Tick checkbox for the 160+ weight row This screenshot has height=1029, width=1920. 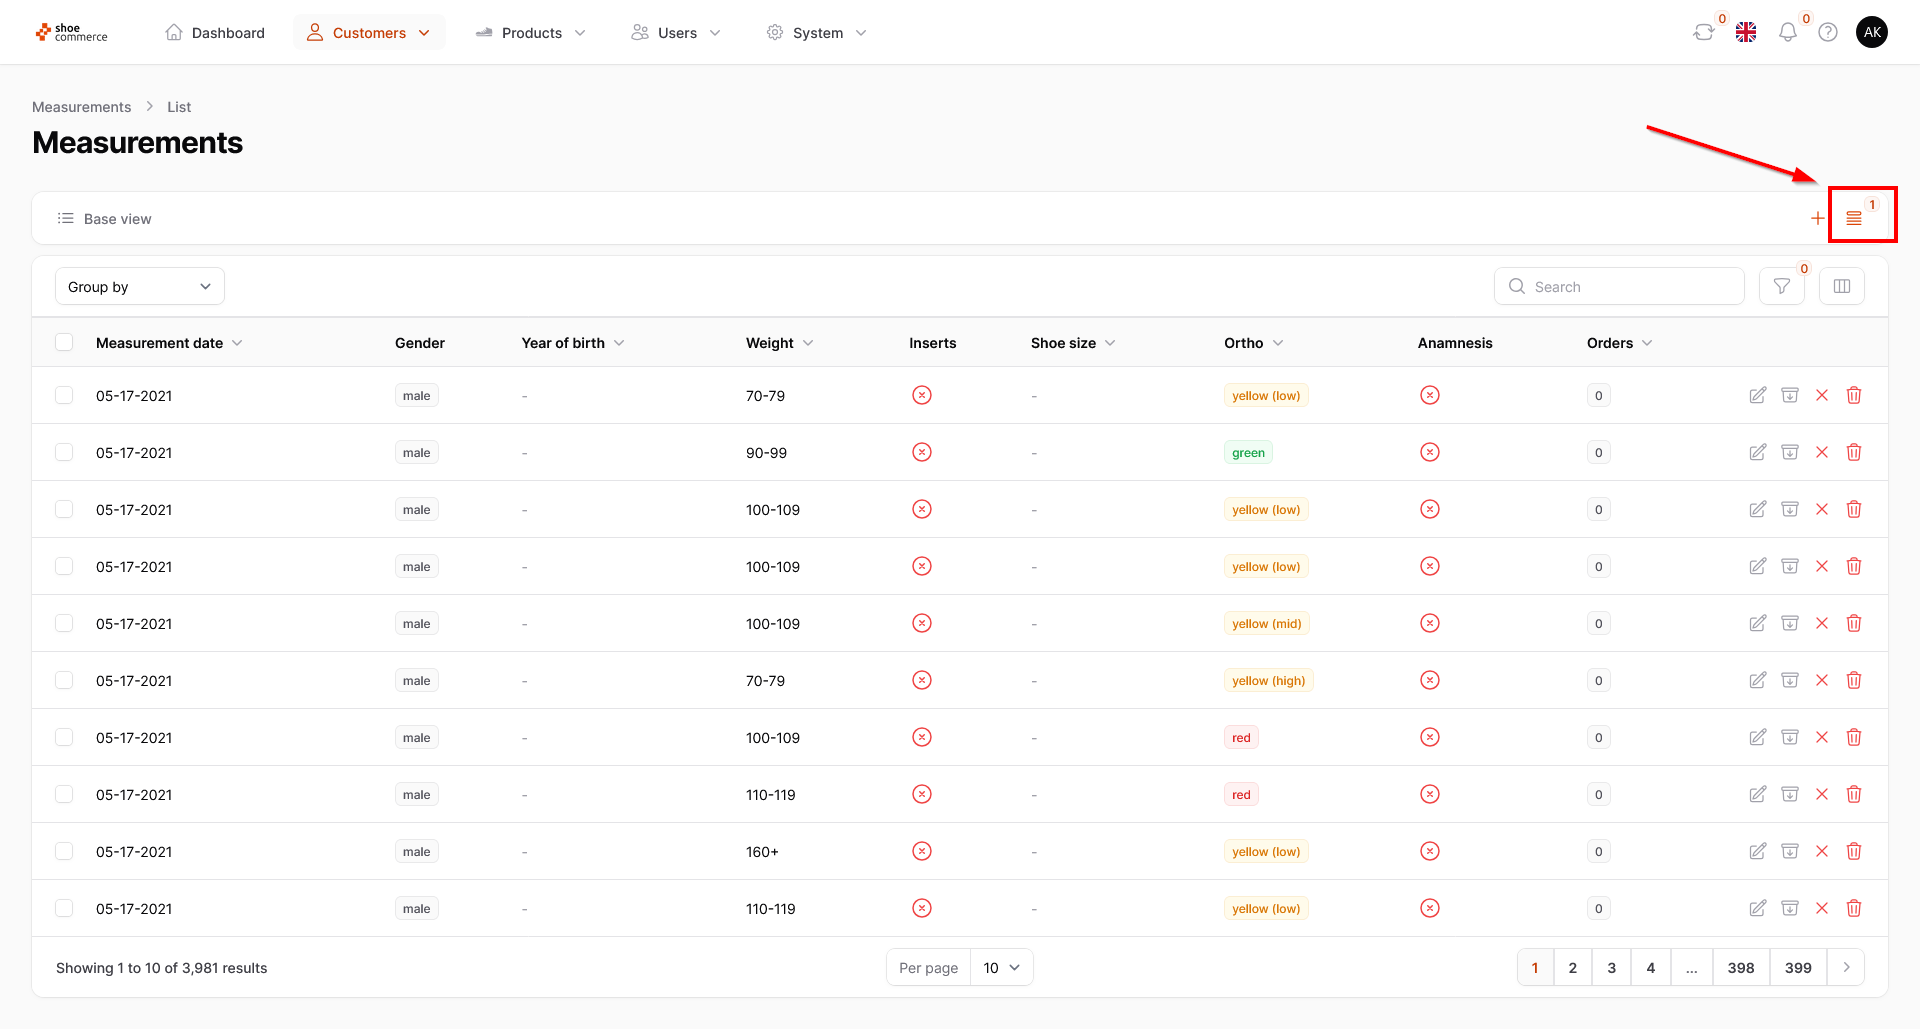pos(65,852)
